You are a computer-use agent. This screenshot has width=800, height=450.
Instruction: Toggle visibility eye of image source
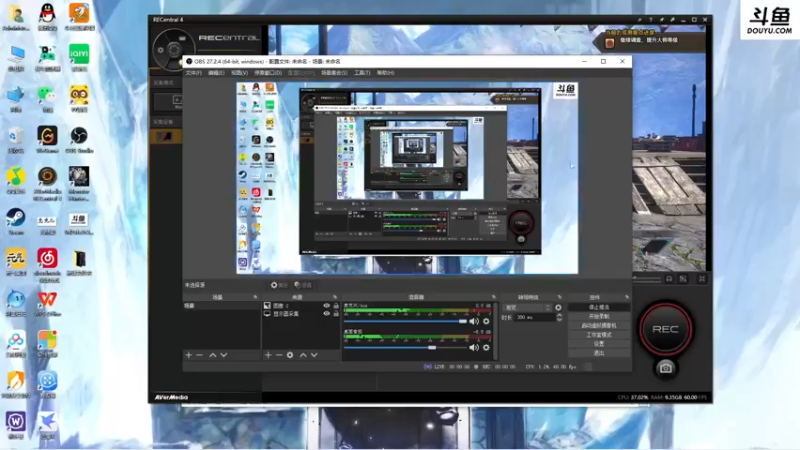(327, 306)
